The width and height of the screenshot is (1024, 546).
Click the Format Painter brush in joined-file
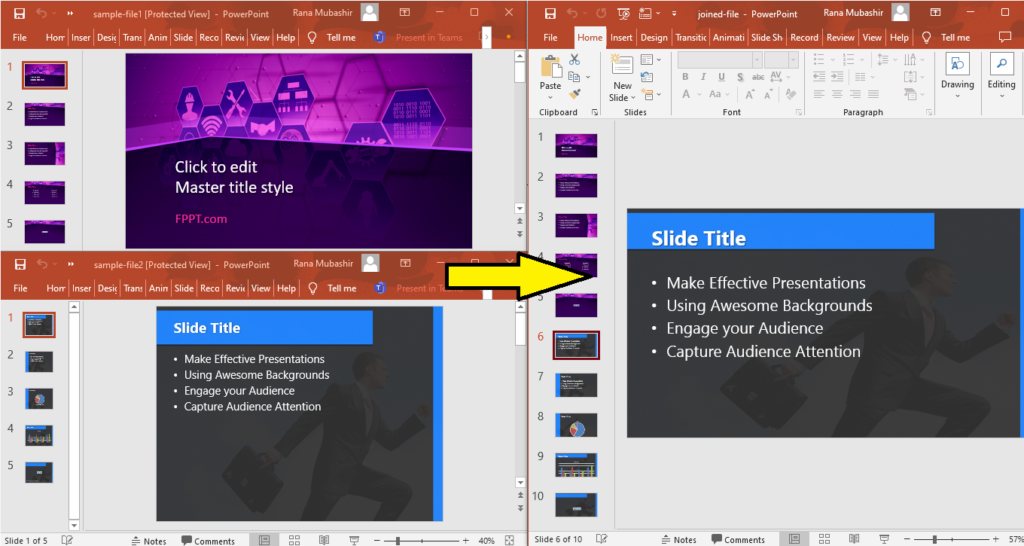[574, 94]
